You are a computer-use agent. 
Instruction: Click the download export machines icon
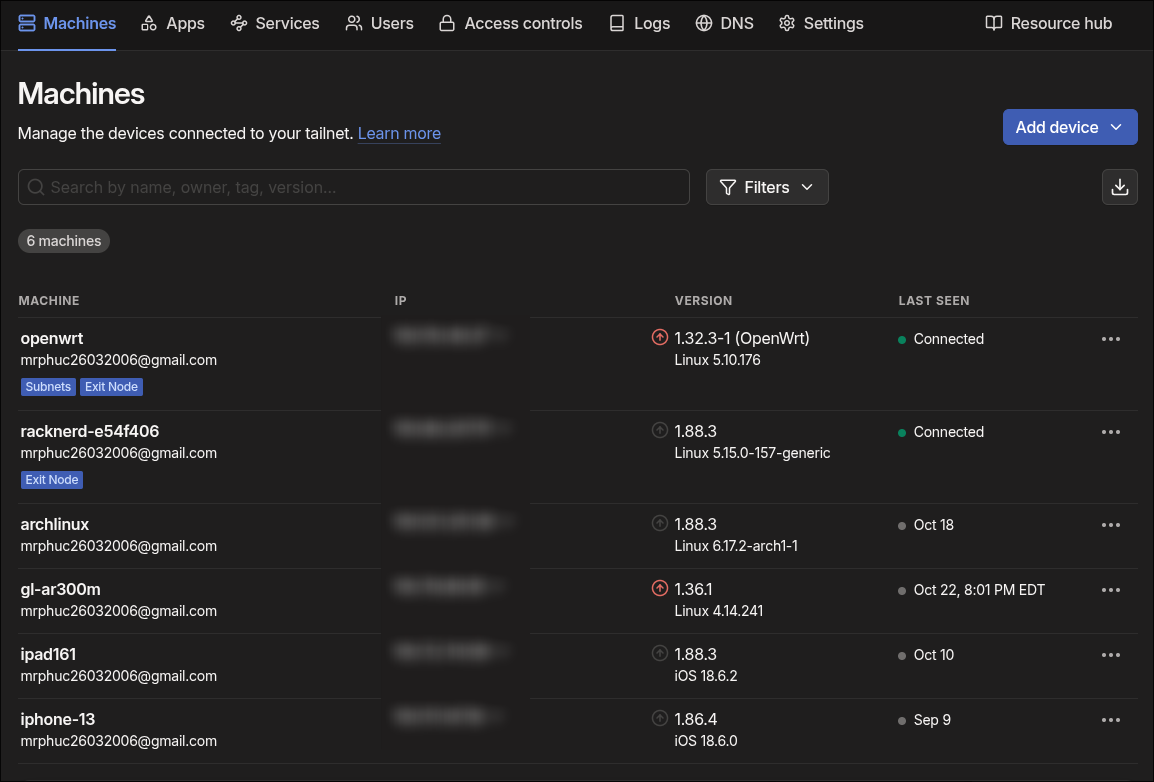(x=1119, y=187)
